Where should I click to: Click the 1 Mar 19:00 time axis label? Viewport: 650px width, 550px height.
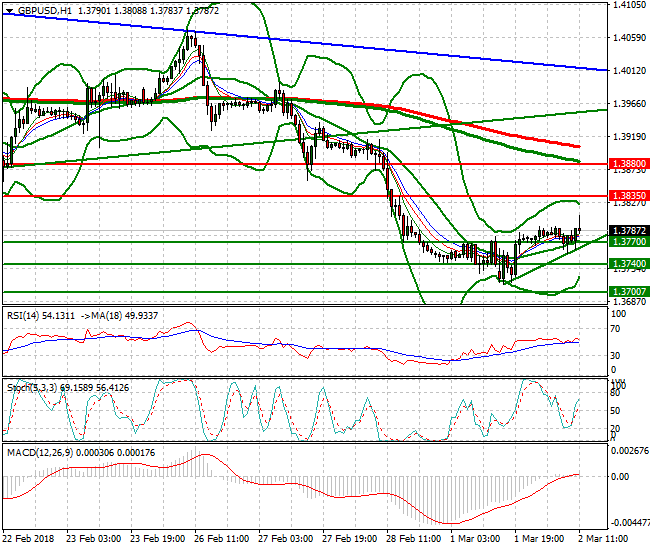[539, 539]
